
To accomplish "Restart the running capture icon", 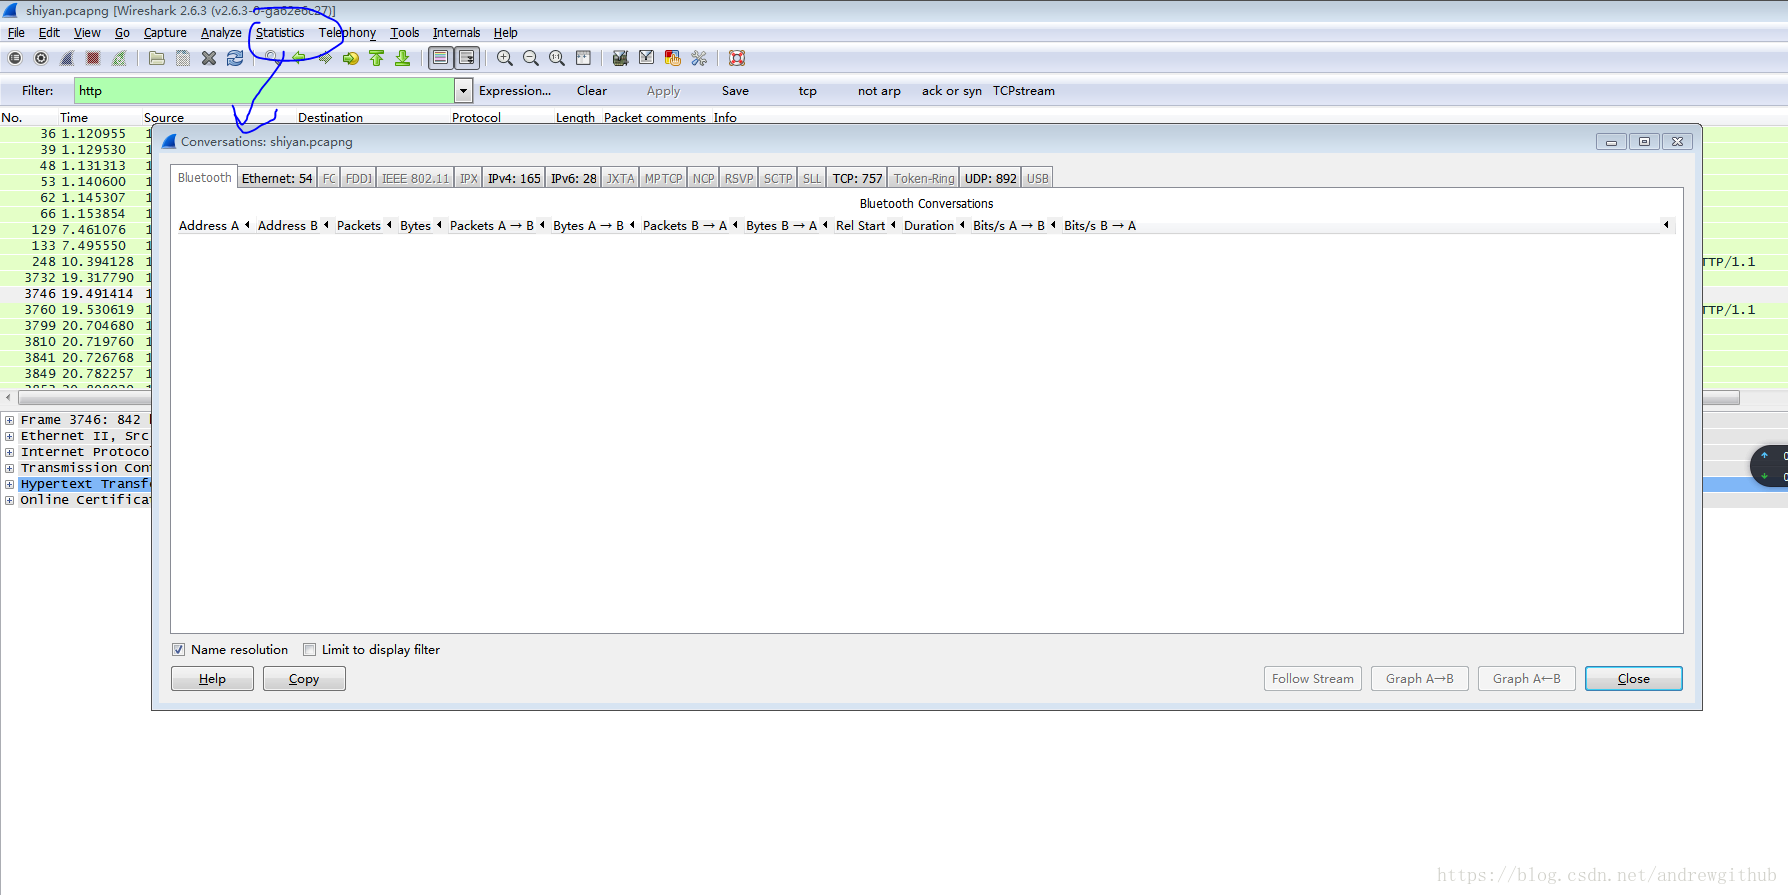I will pyautogui.click(x=119, y=58).
